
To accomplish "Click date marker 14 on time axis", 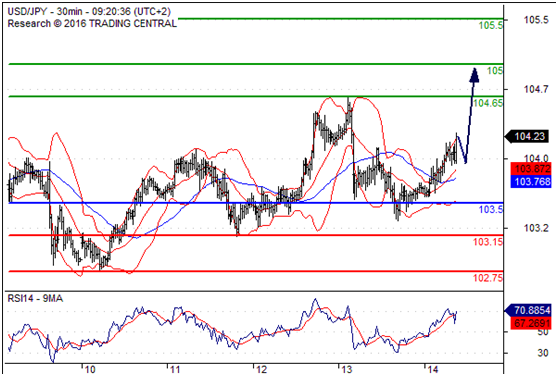I will tap(432, 370).
